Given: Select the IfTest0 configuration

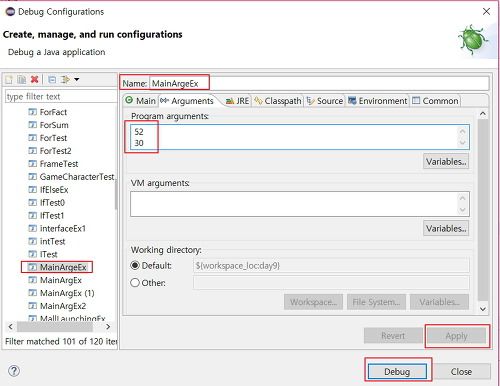Looking at the screenshot, I should click(52, 203).
